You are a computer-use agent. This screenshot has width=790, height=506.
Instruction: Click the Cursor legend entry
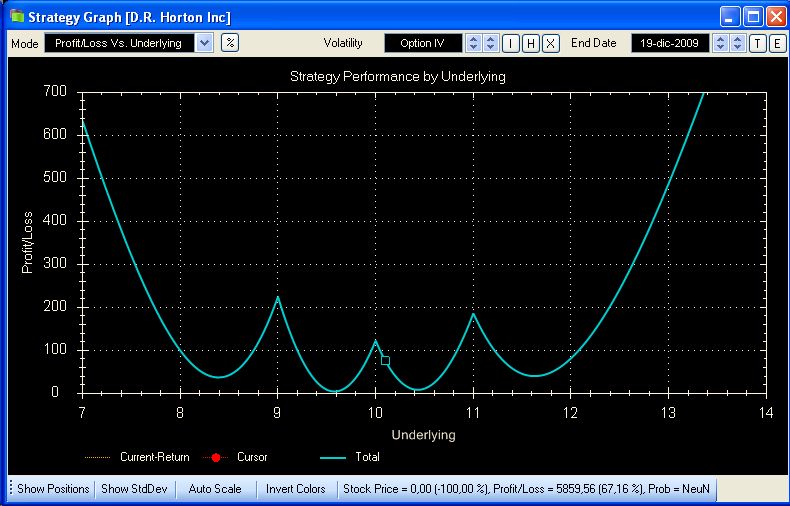234,457
